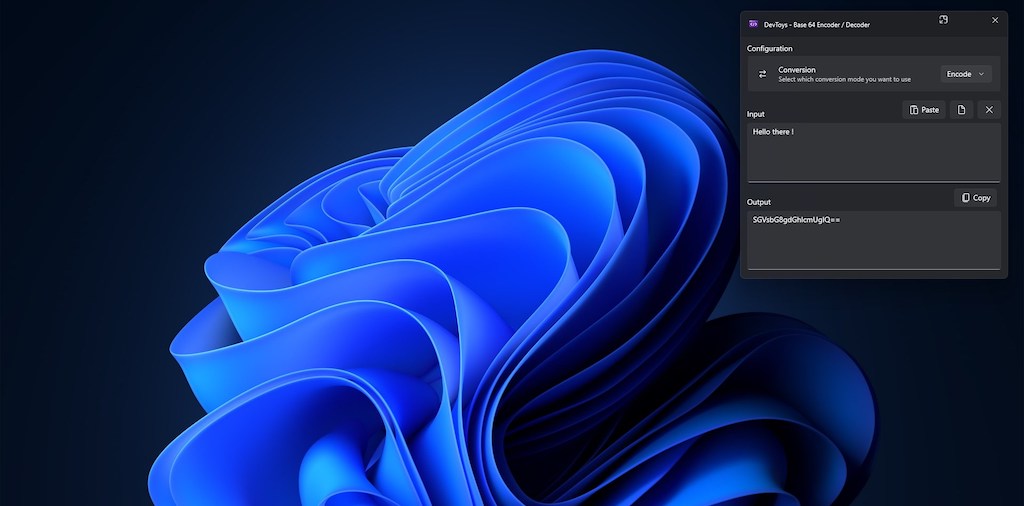Click the Output section label
Screen dimensions: 1024x506
[758, 202]
